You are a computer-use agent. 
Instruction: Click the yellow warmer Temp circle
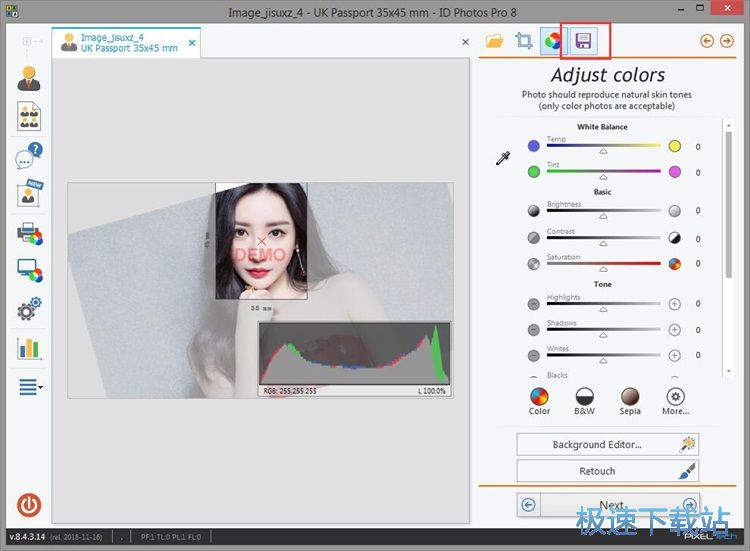[x=675, y=146]
